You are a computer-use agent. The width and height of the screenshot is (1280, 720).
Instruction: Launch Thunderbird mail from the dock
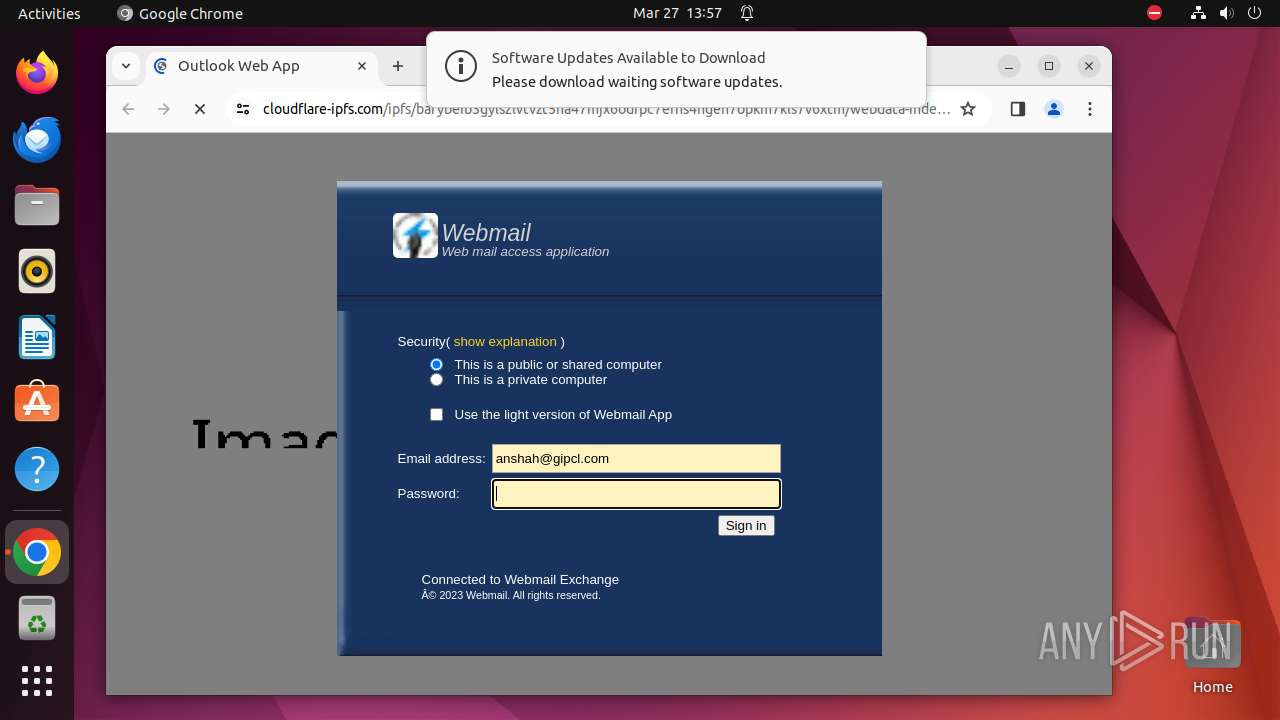pyautogui.click(x=37, y=139)
